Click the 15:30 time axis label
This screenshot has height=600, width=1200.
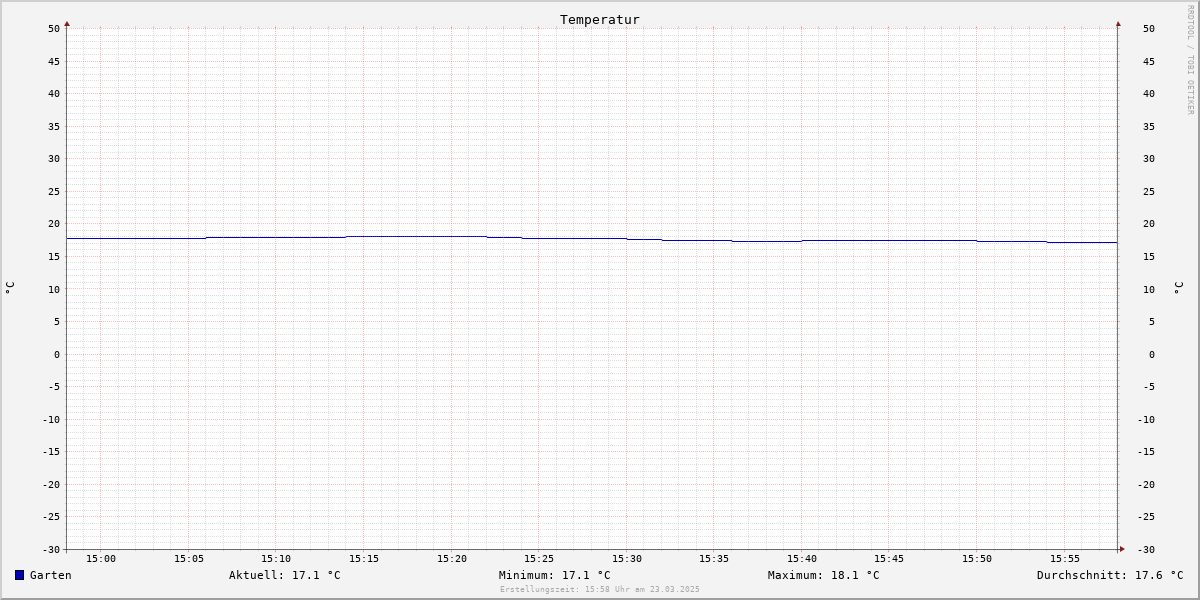tap(627, 558)
